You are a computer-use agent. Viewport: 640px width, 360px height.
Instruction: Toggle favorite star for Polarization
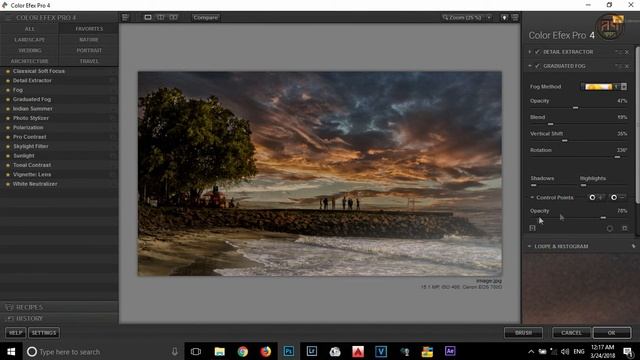[7, 127]
